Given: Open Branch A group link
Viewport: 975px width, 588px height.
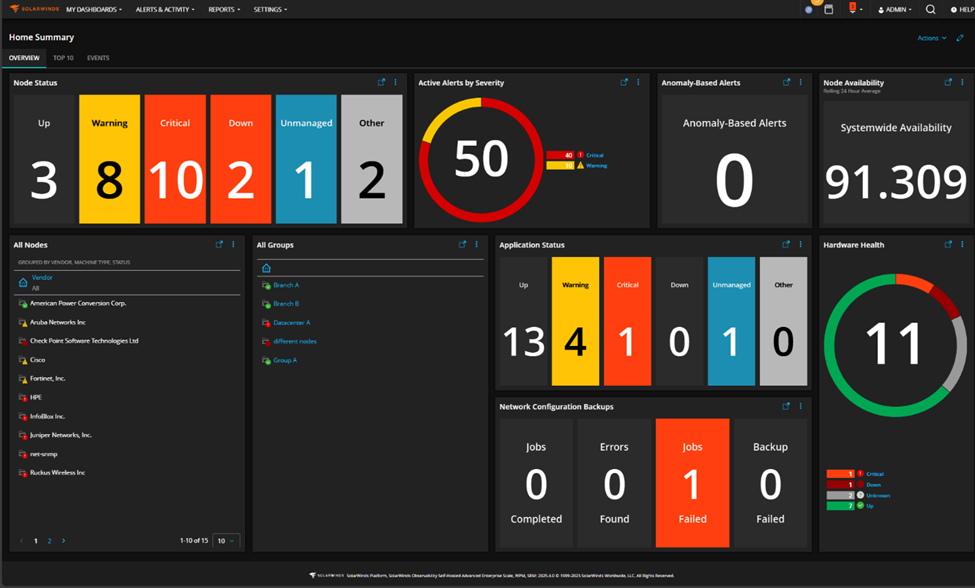Looking at the screenshot, I should (x=286, y=285).
